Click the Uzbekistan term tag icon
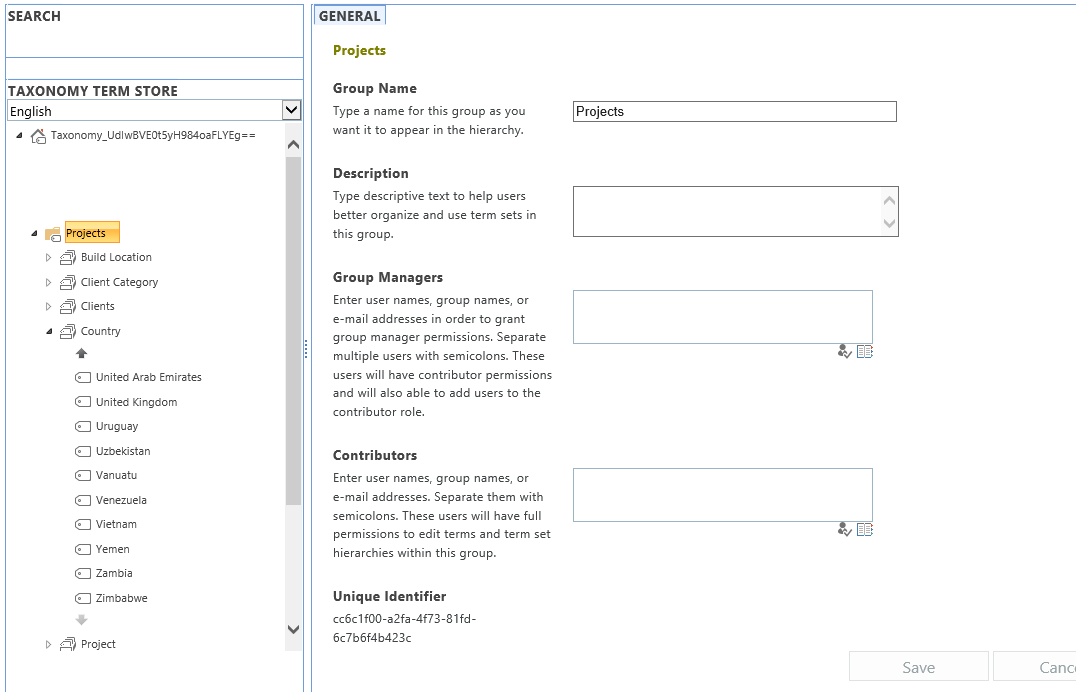 83,452
